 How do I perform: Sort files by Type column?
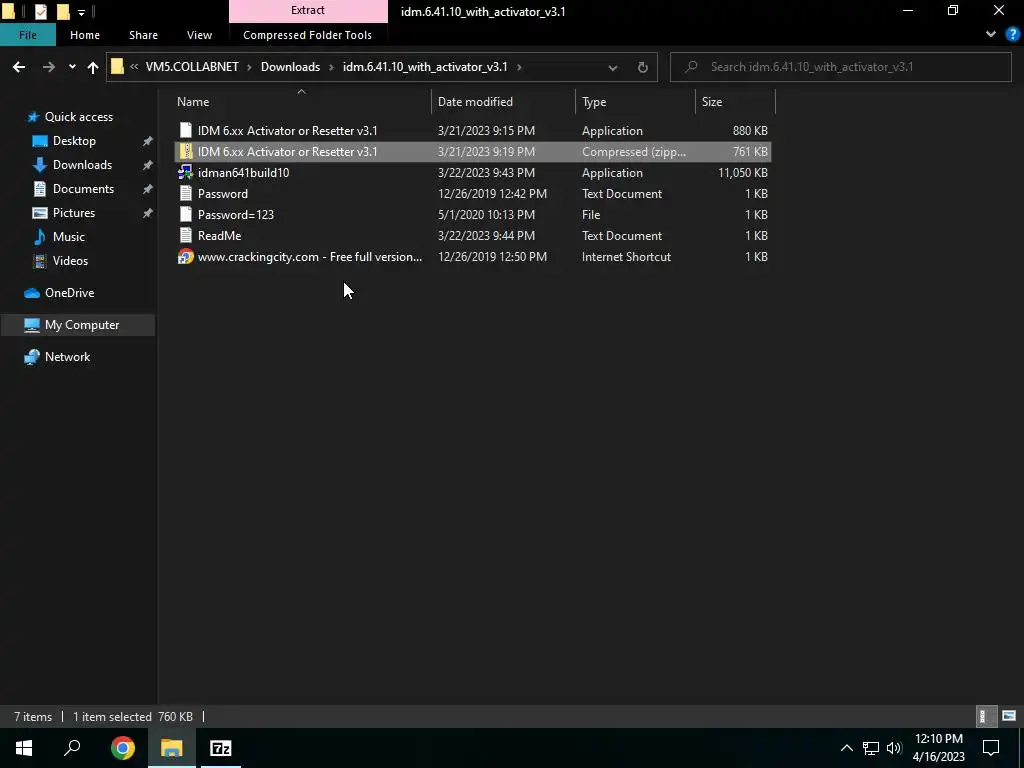[594, 102]
